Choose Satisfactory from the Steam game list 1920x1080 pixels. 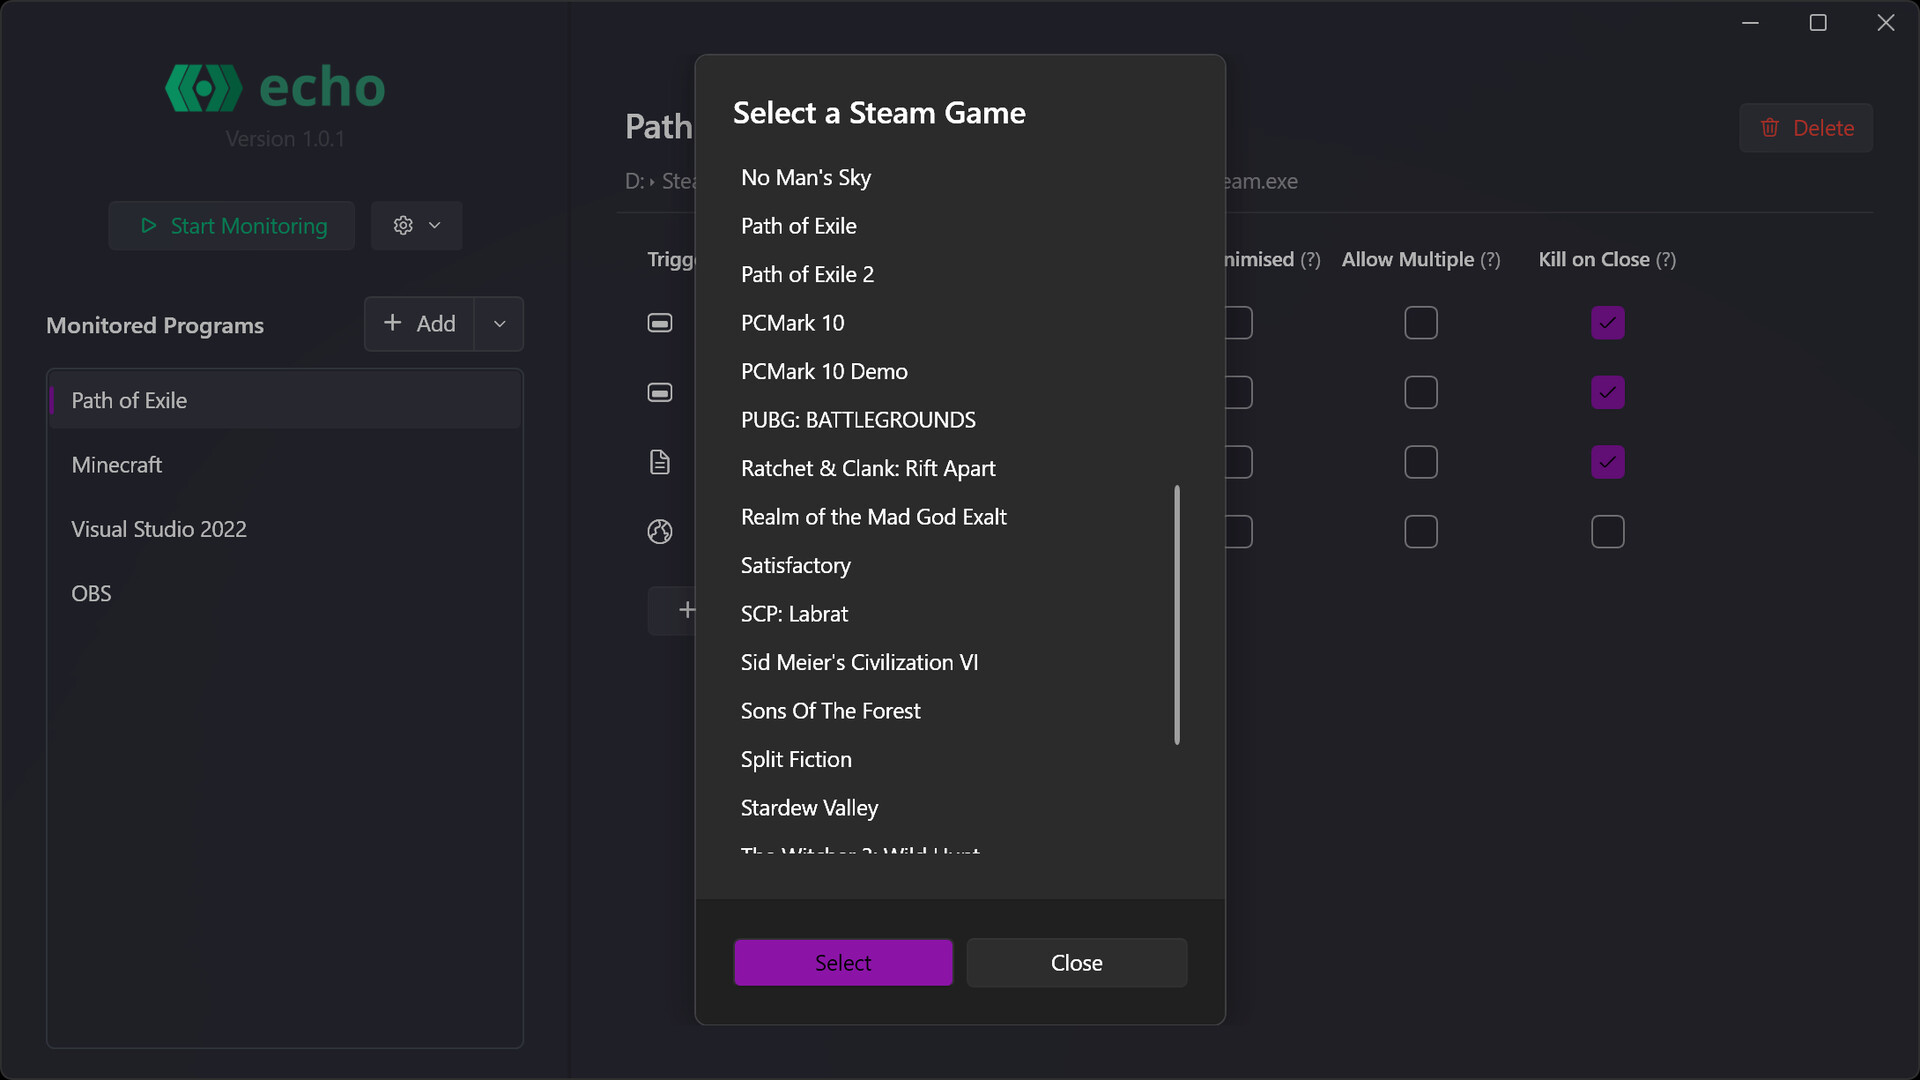point(795,566)
